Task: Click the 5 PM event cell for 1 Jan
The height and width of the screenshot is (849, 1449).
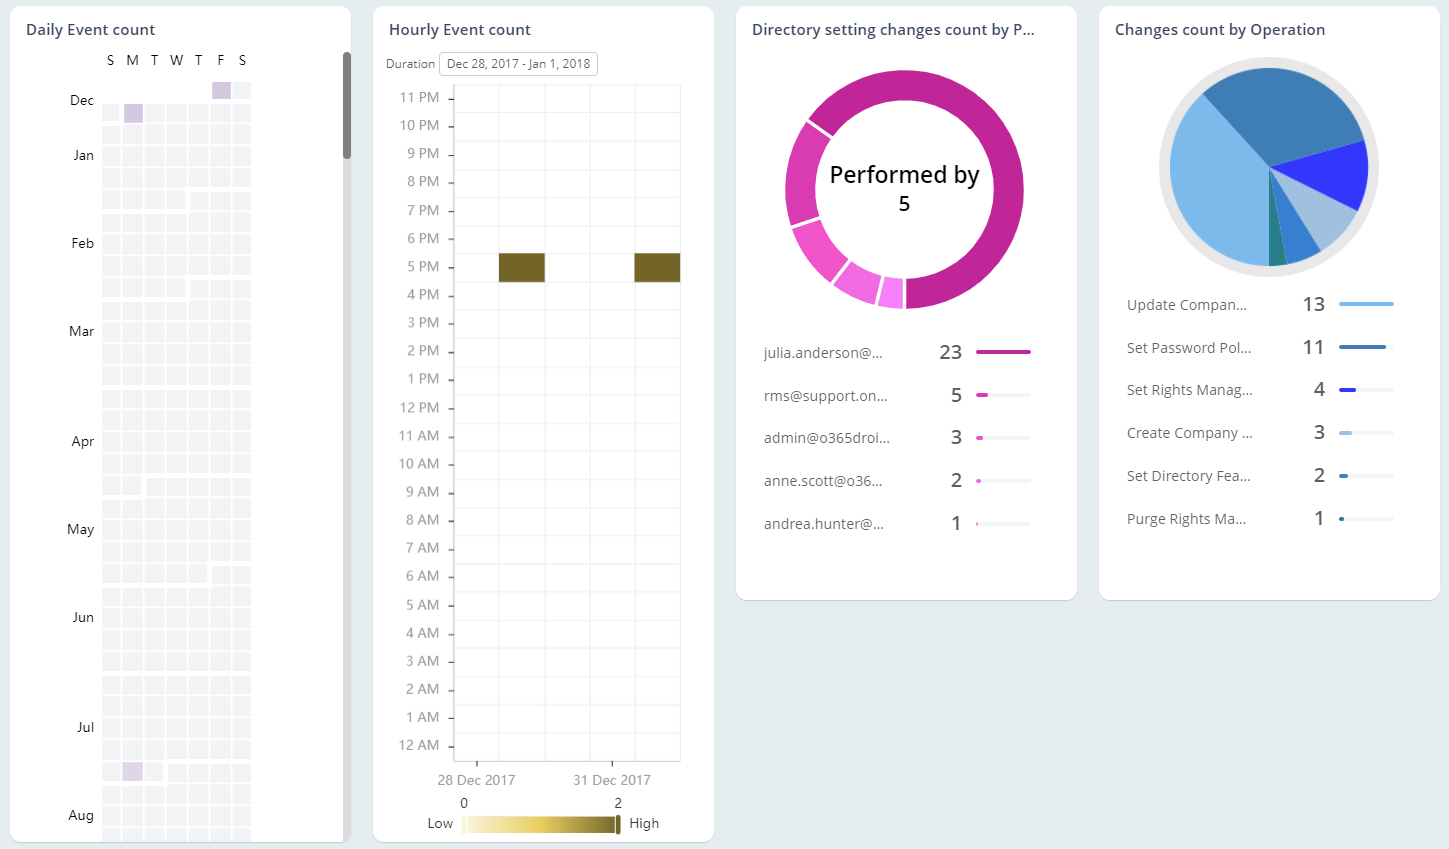Action: click(657, 267)
